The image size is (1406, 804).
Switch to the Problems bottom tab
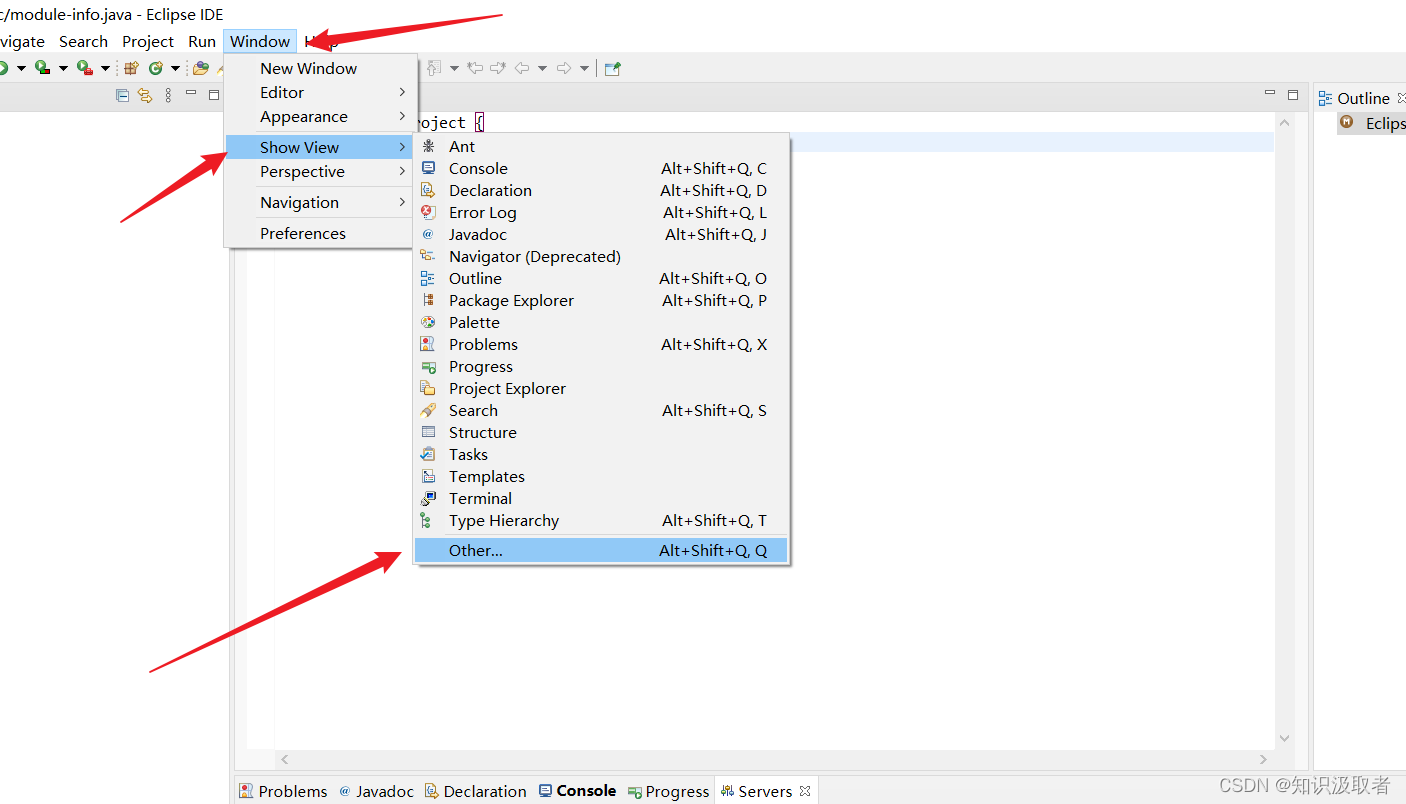click(x=283, y=791)
